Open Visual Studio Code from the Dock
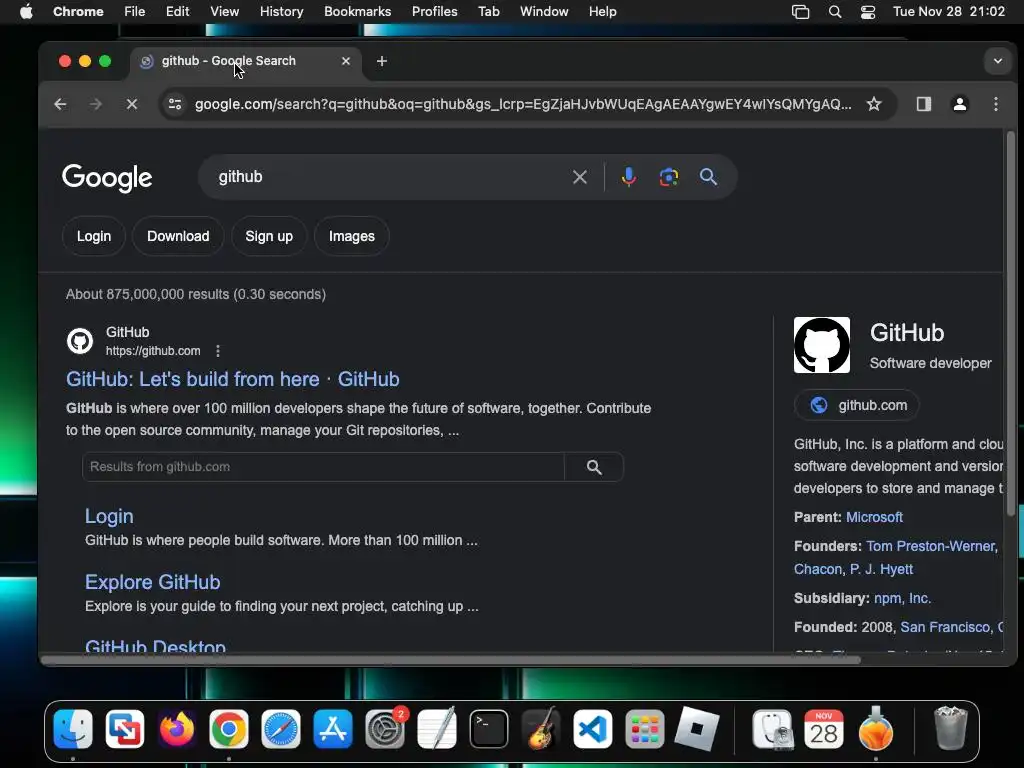This screenshot has height=768, width=1024. pos(592,729)
